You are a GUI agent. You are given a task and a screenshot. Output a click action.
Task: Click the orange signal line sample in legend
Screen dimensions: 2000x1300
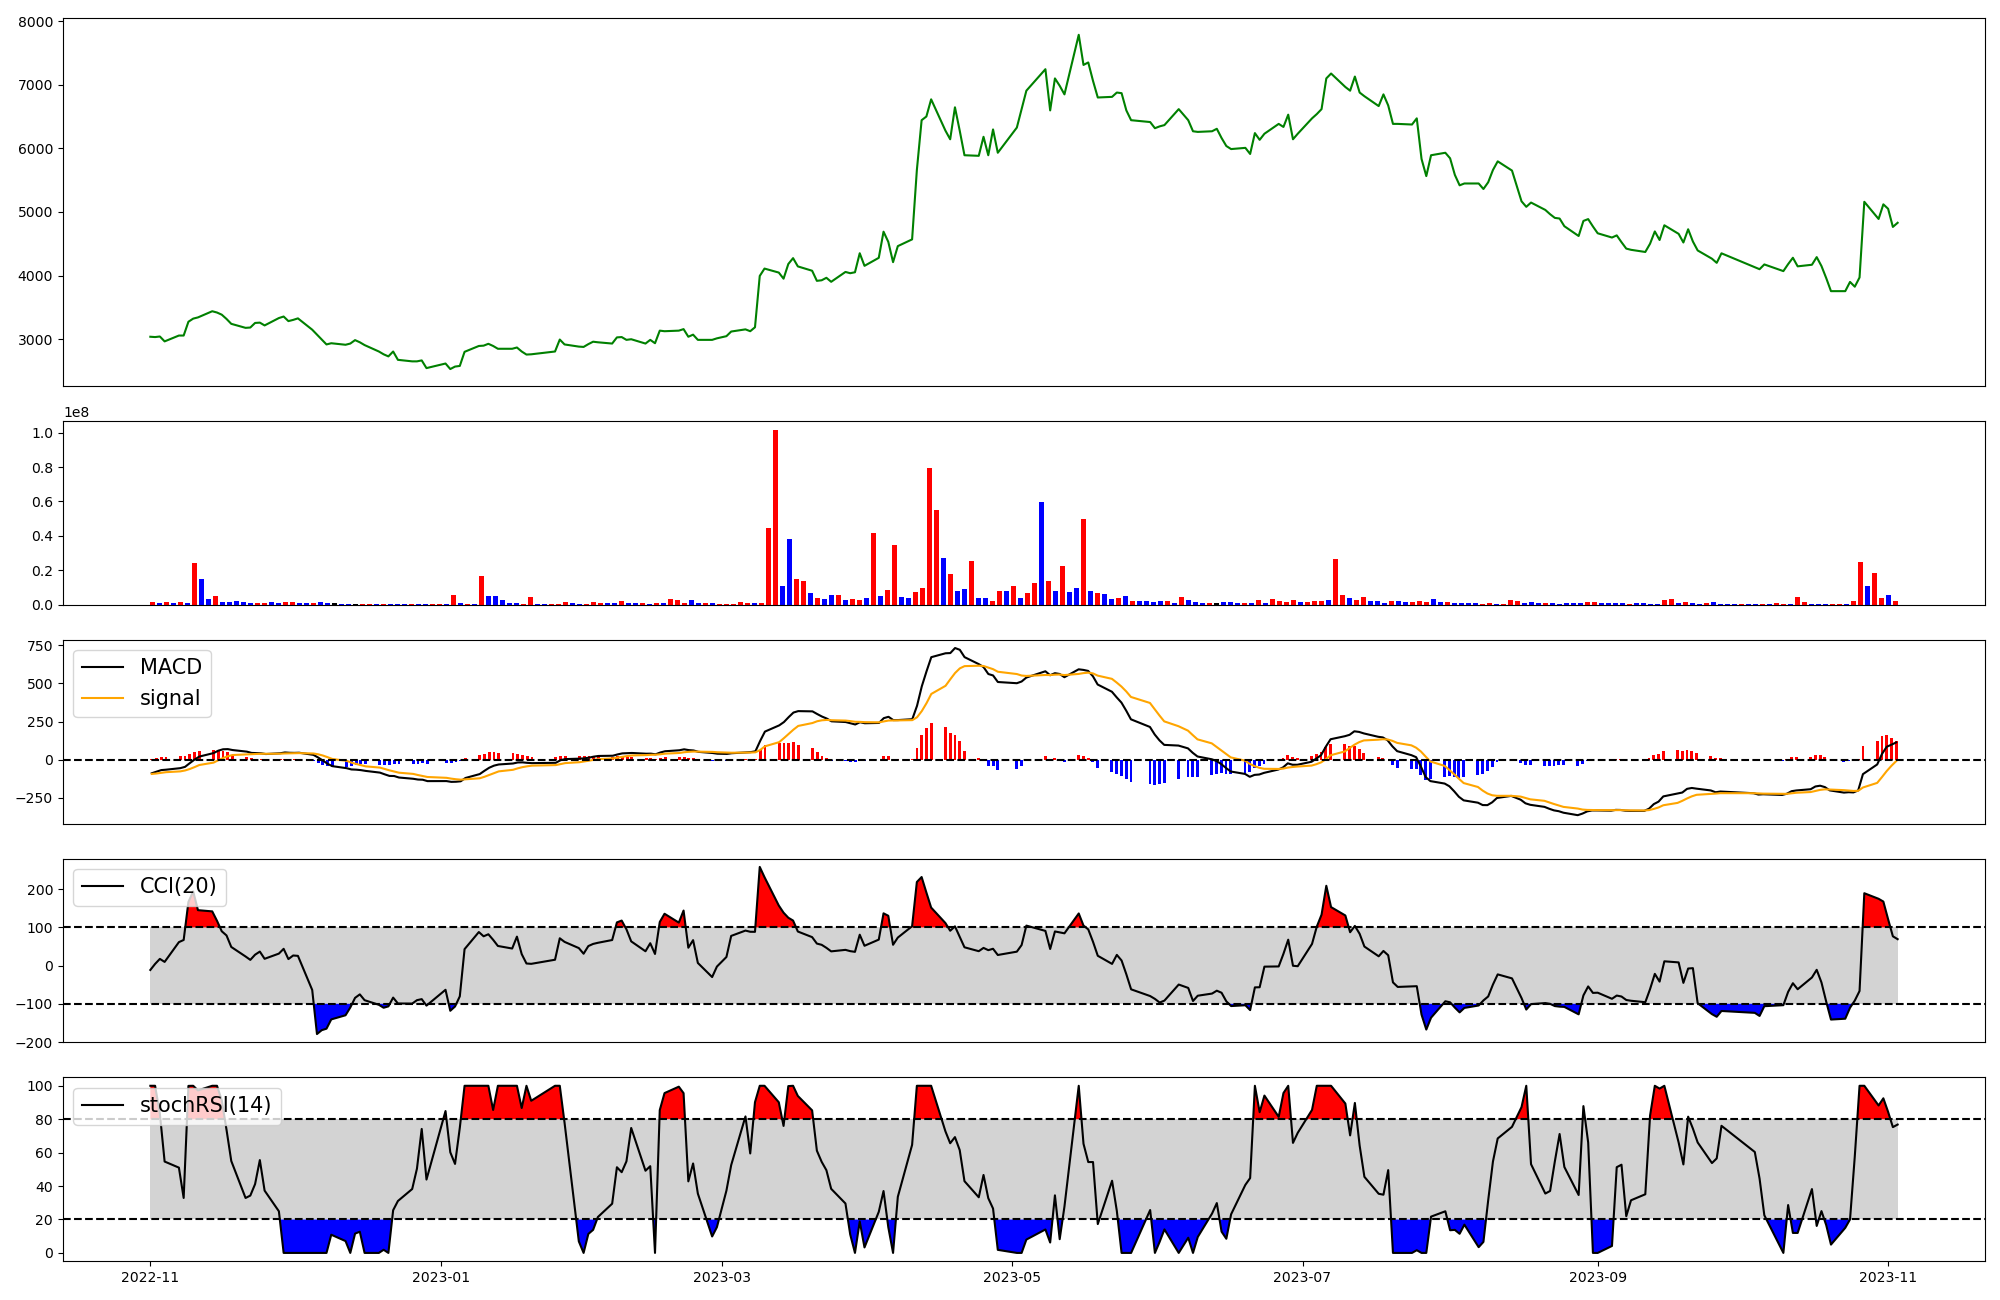102,698
